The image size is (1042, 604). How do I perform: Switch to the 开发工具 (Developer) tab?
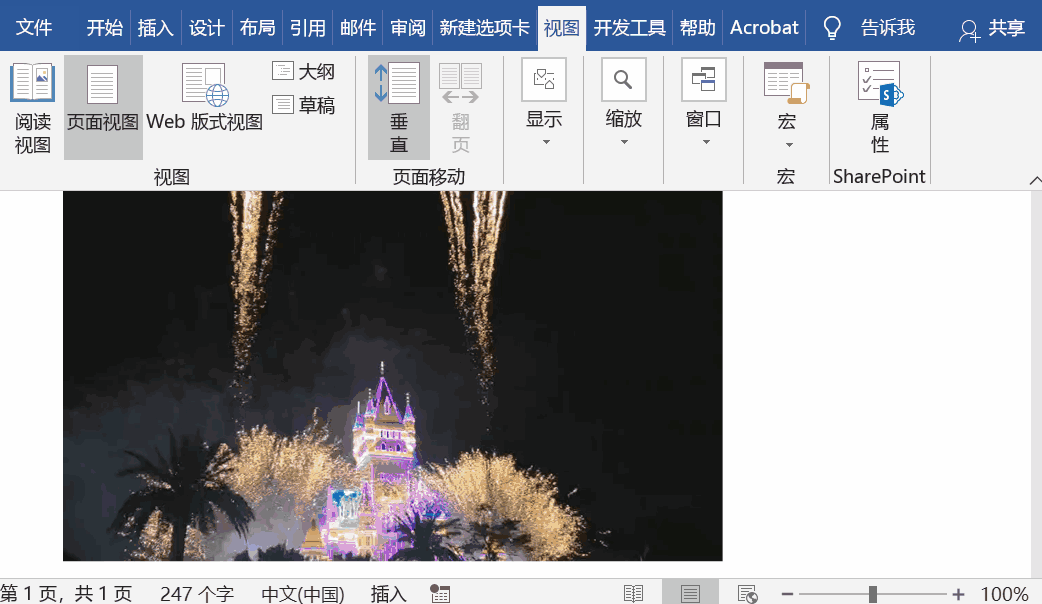point(629,28)
